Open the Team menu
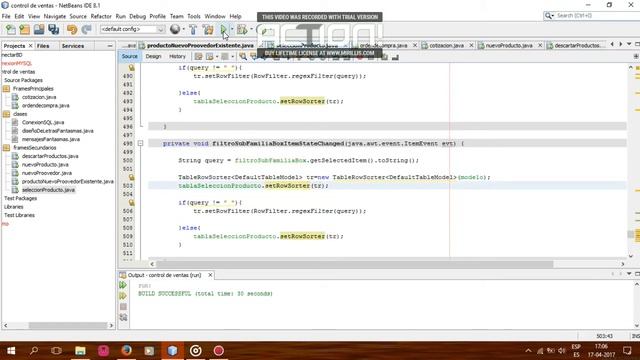 (176, 16)
